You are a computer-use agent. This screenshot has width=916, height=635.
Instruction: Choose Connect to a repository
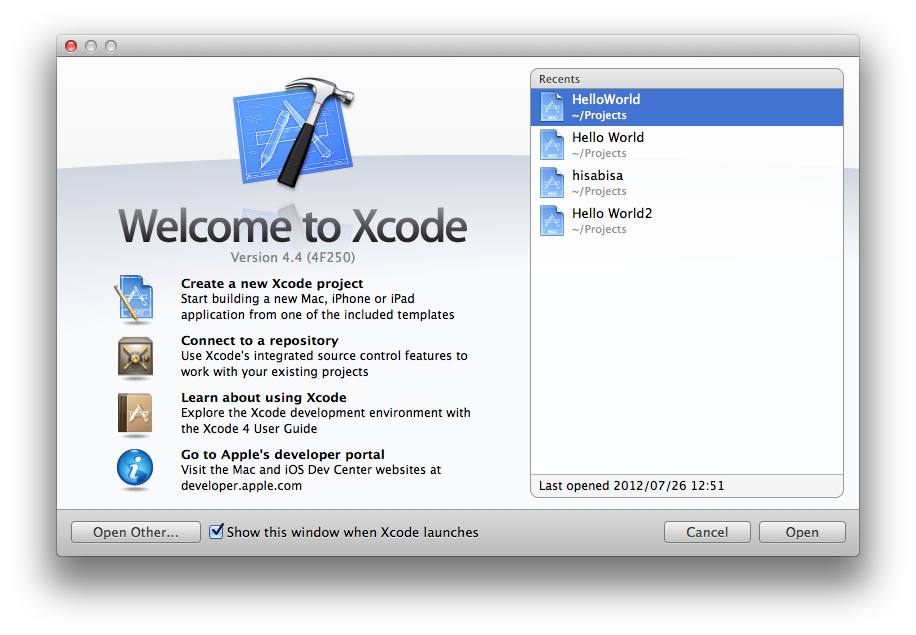(259, 341)
